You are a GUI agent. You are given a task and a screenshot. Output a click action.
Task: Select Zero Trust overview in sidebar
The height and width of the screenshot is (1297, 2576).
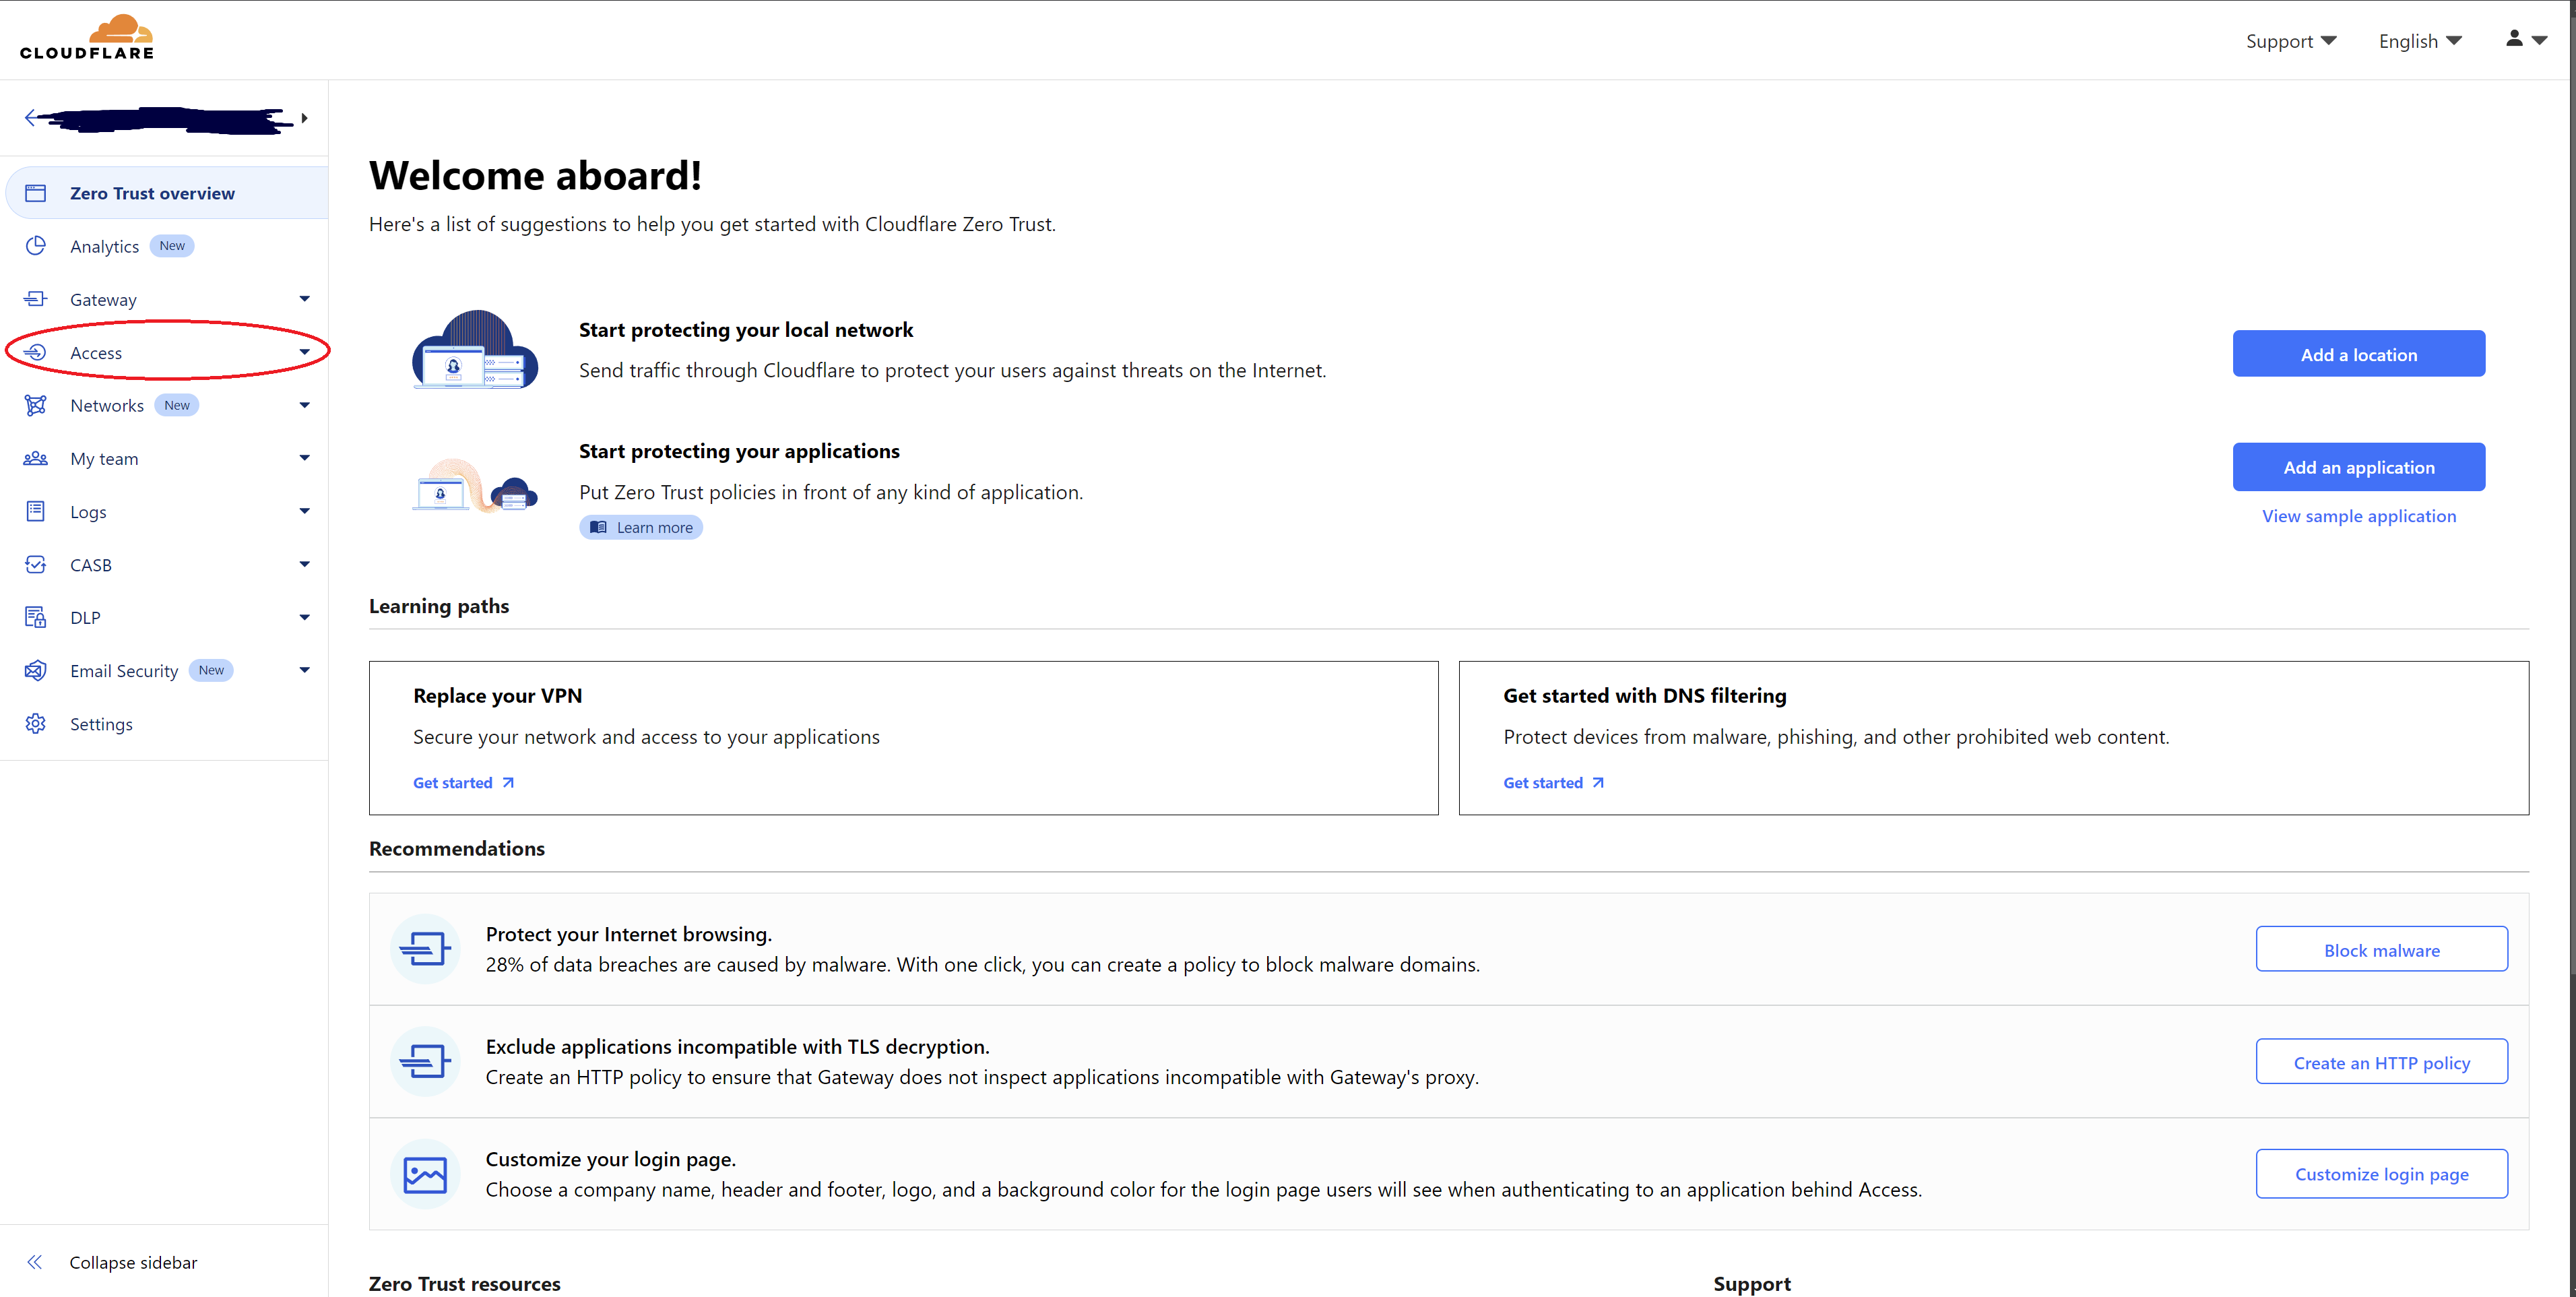152,193
